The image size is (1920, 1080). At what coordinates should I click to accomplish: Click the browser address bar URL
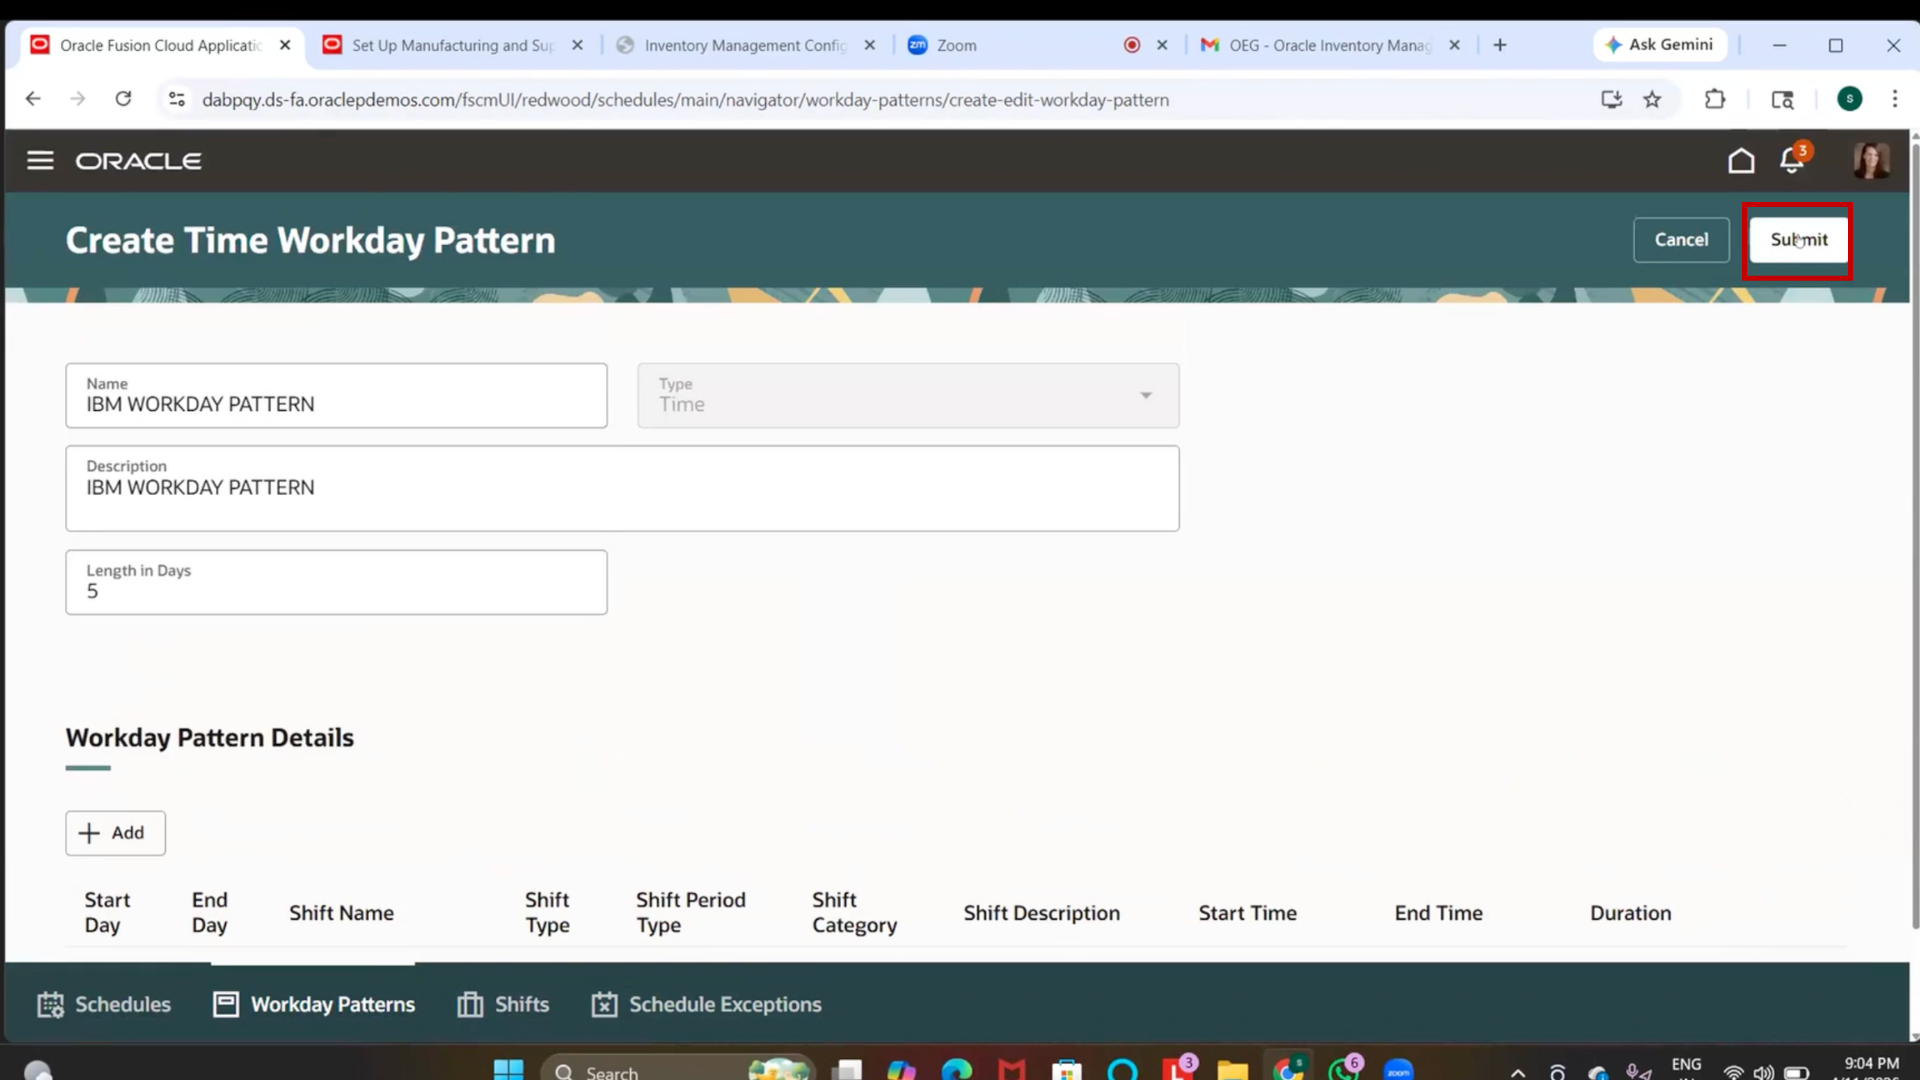685,100
